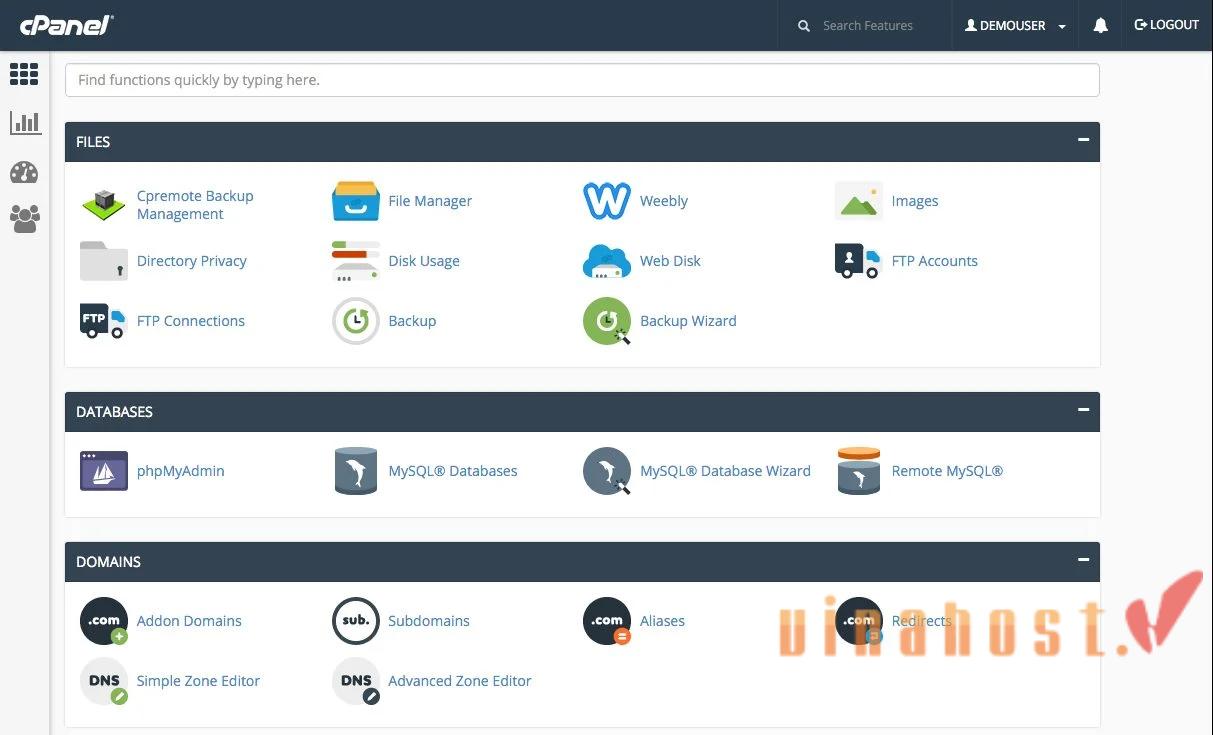Open the Web Disk cloud icon
Image resolution: width=1213 pixels, height=735 pixels.
click(607, 261)
